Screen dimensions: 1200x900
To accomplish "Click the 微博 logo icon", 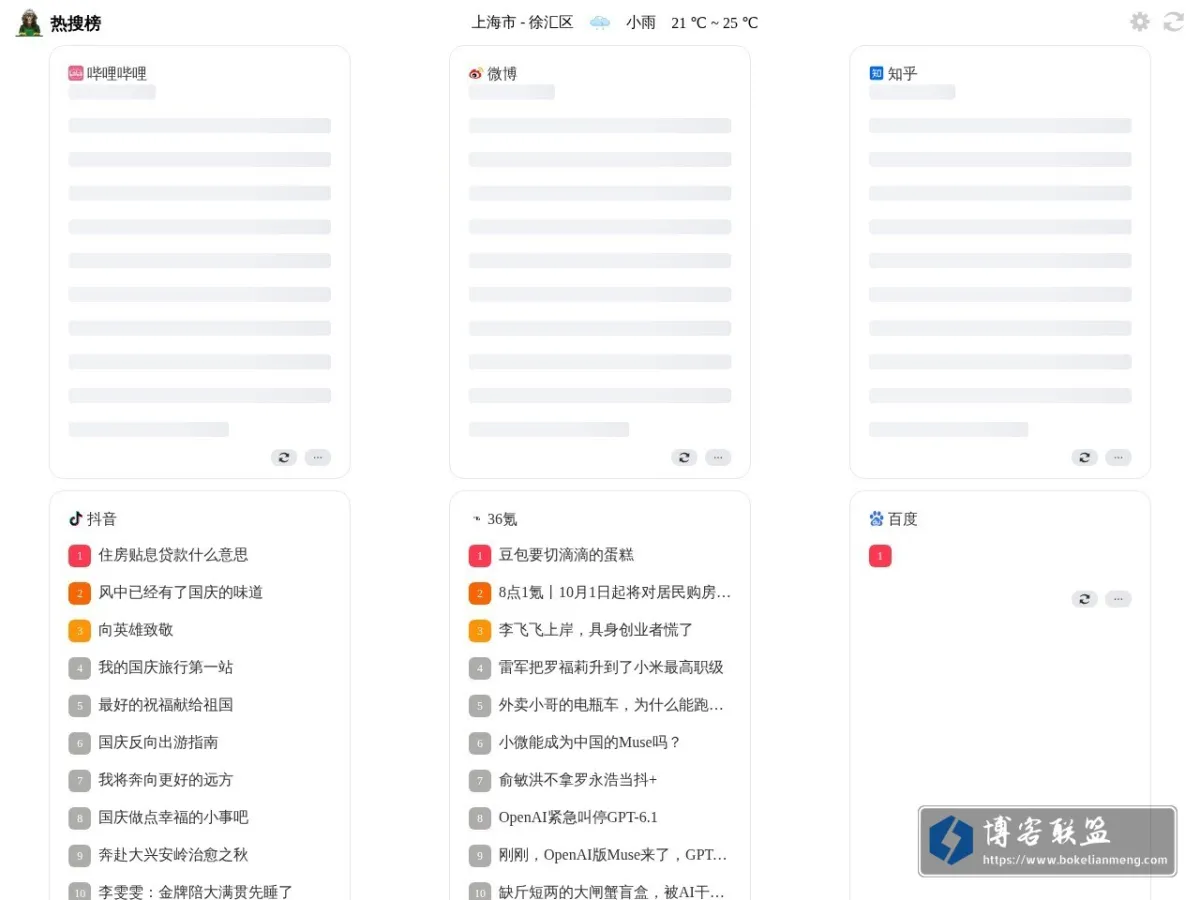I will 476,73.
